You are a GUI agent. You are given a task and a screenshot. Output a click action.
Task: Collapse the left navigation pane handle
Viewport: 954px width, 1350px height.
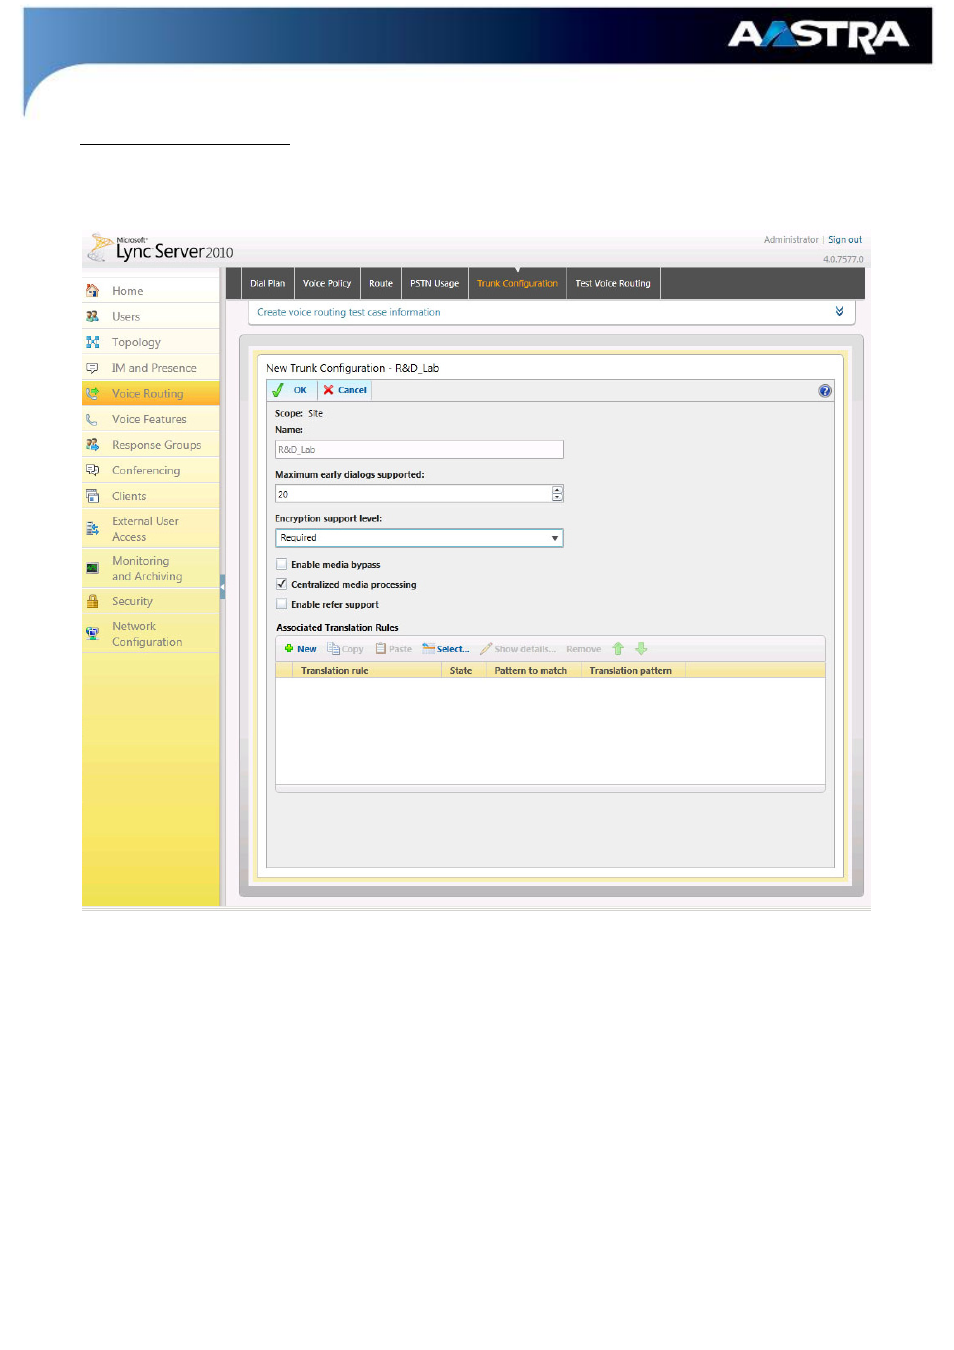222,587
